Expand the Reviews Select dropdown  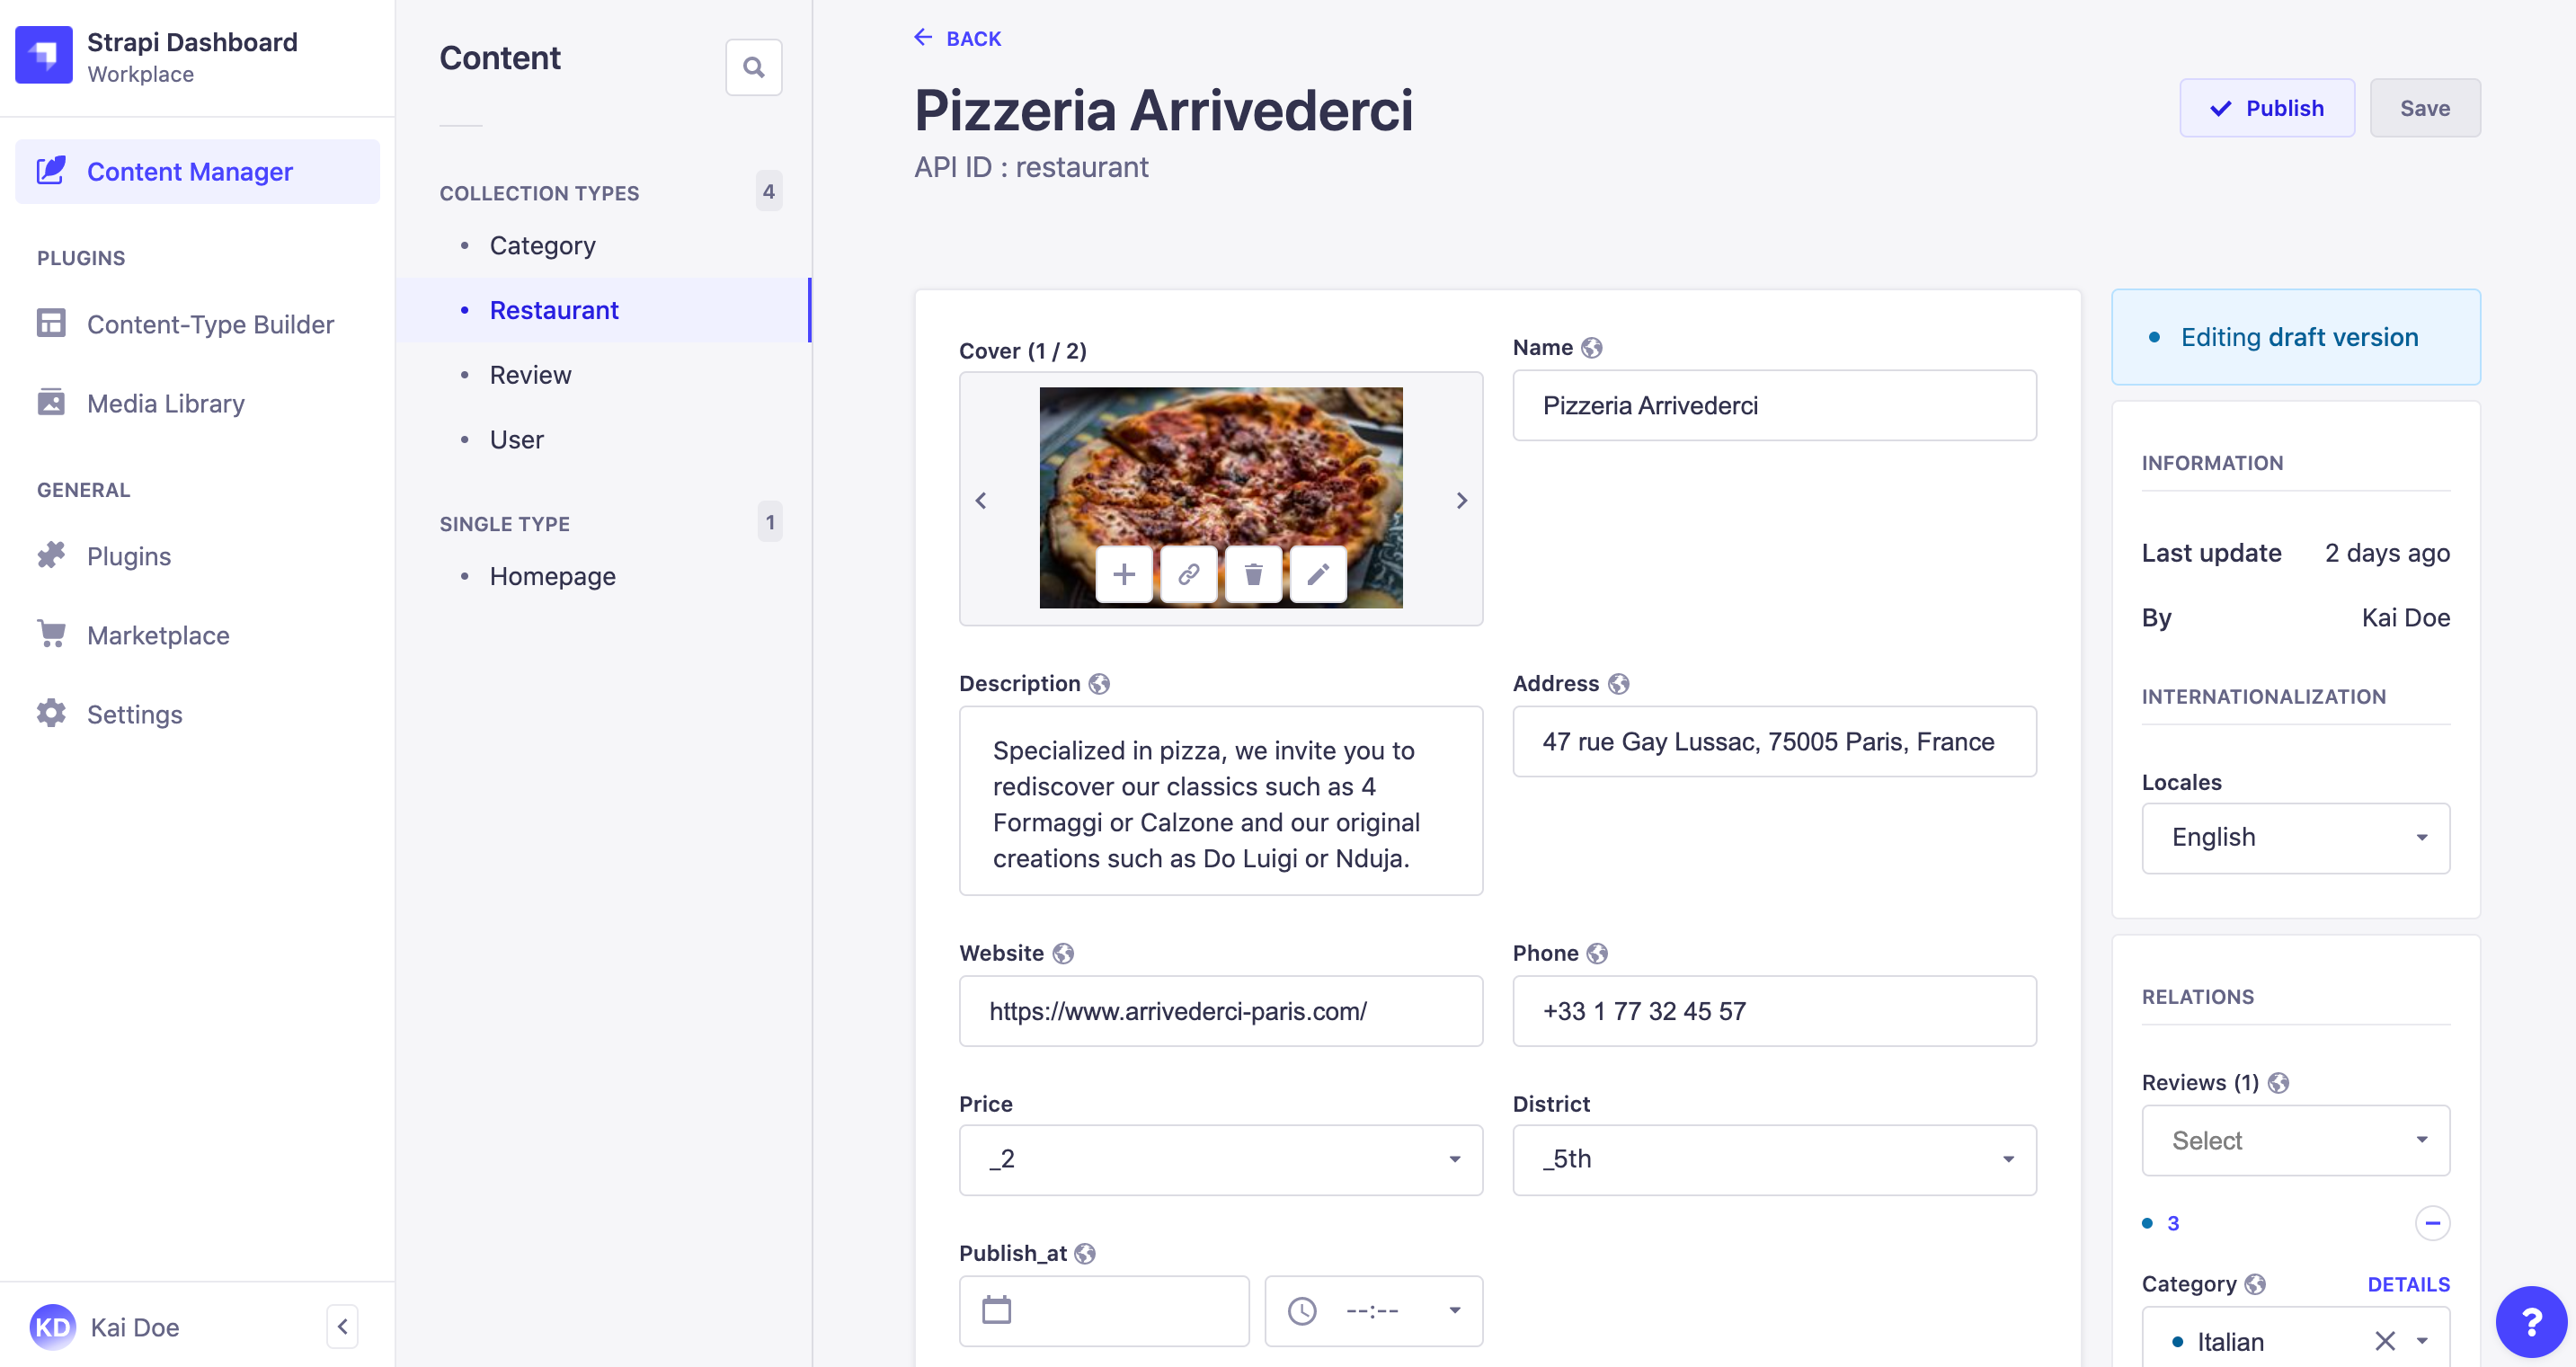pos(2295,1140)
